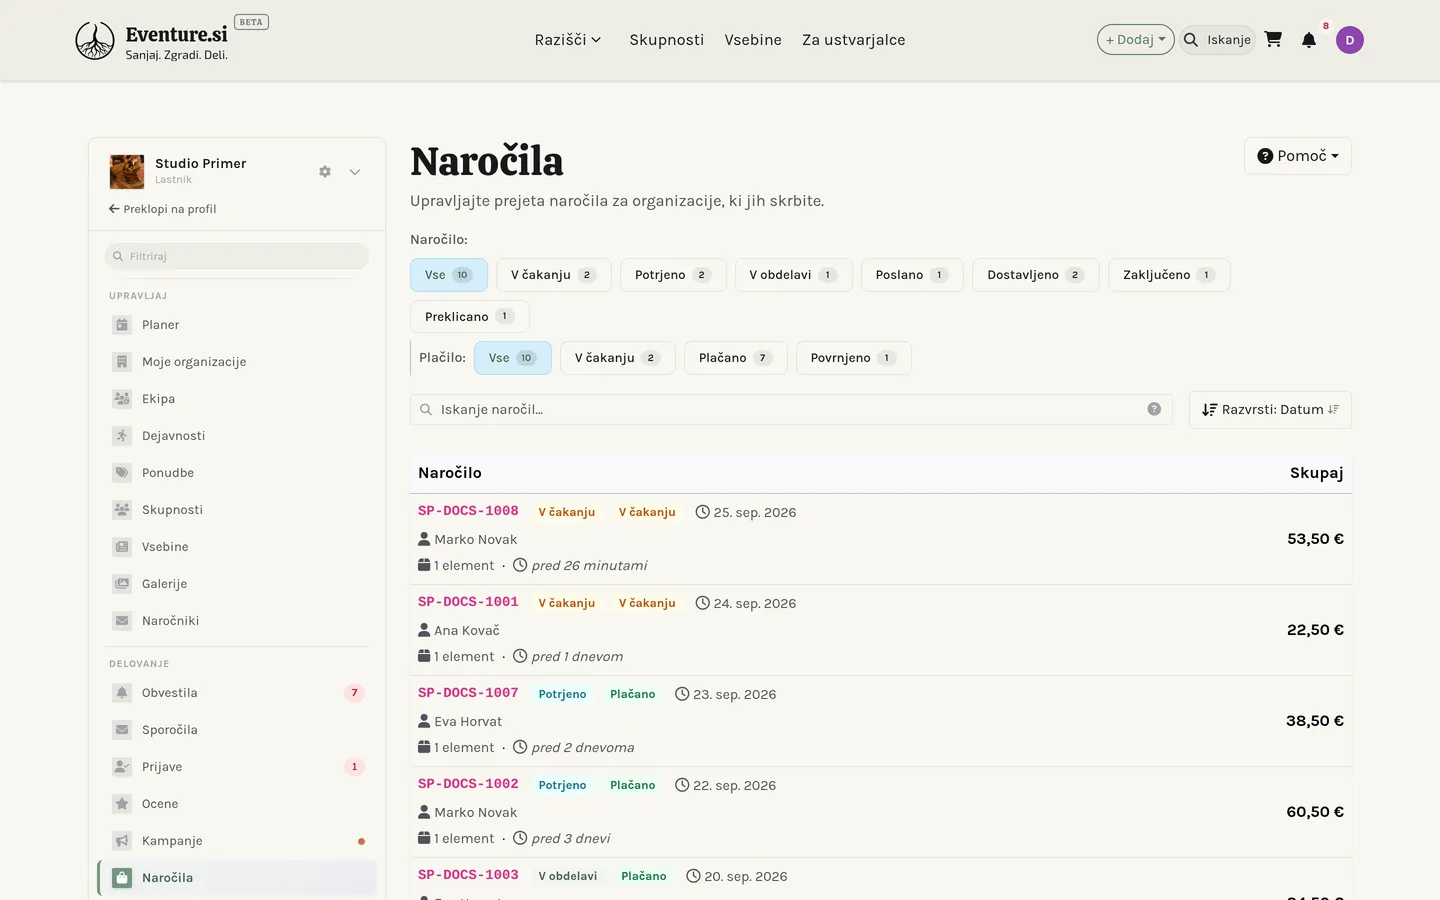Filter orders by Zaključeno status
Image resolution: width=1440 pixels, height=900 pixels.
[x=1169, y=275]
